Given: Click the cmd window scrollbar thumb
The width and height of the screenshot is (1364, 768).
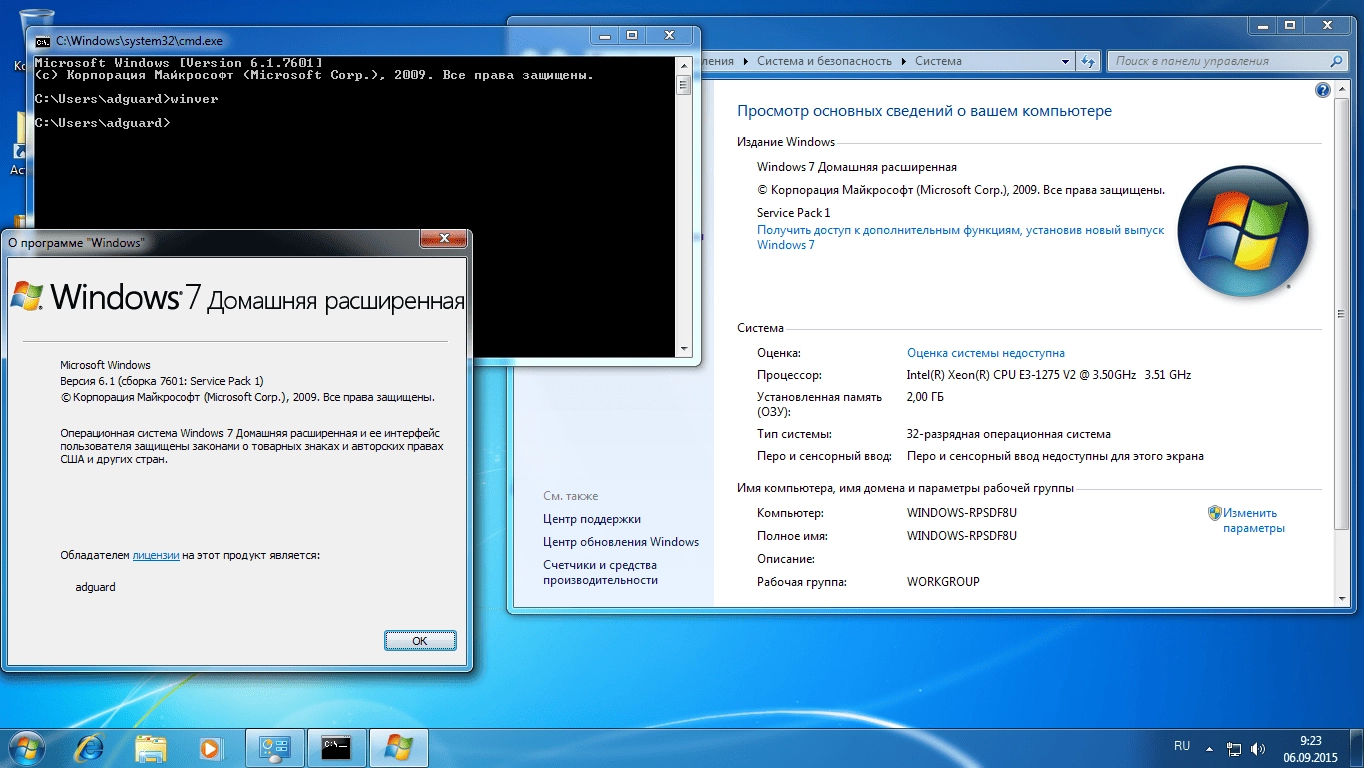Looking at the screenshot, I should coord(684,84).
